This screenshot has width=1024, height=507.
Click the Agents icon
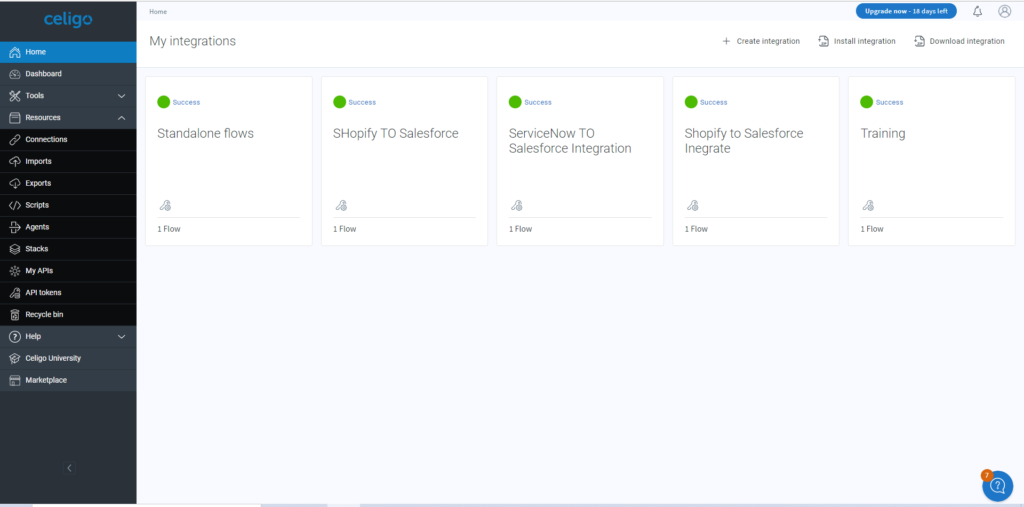[15, 227]
